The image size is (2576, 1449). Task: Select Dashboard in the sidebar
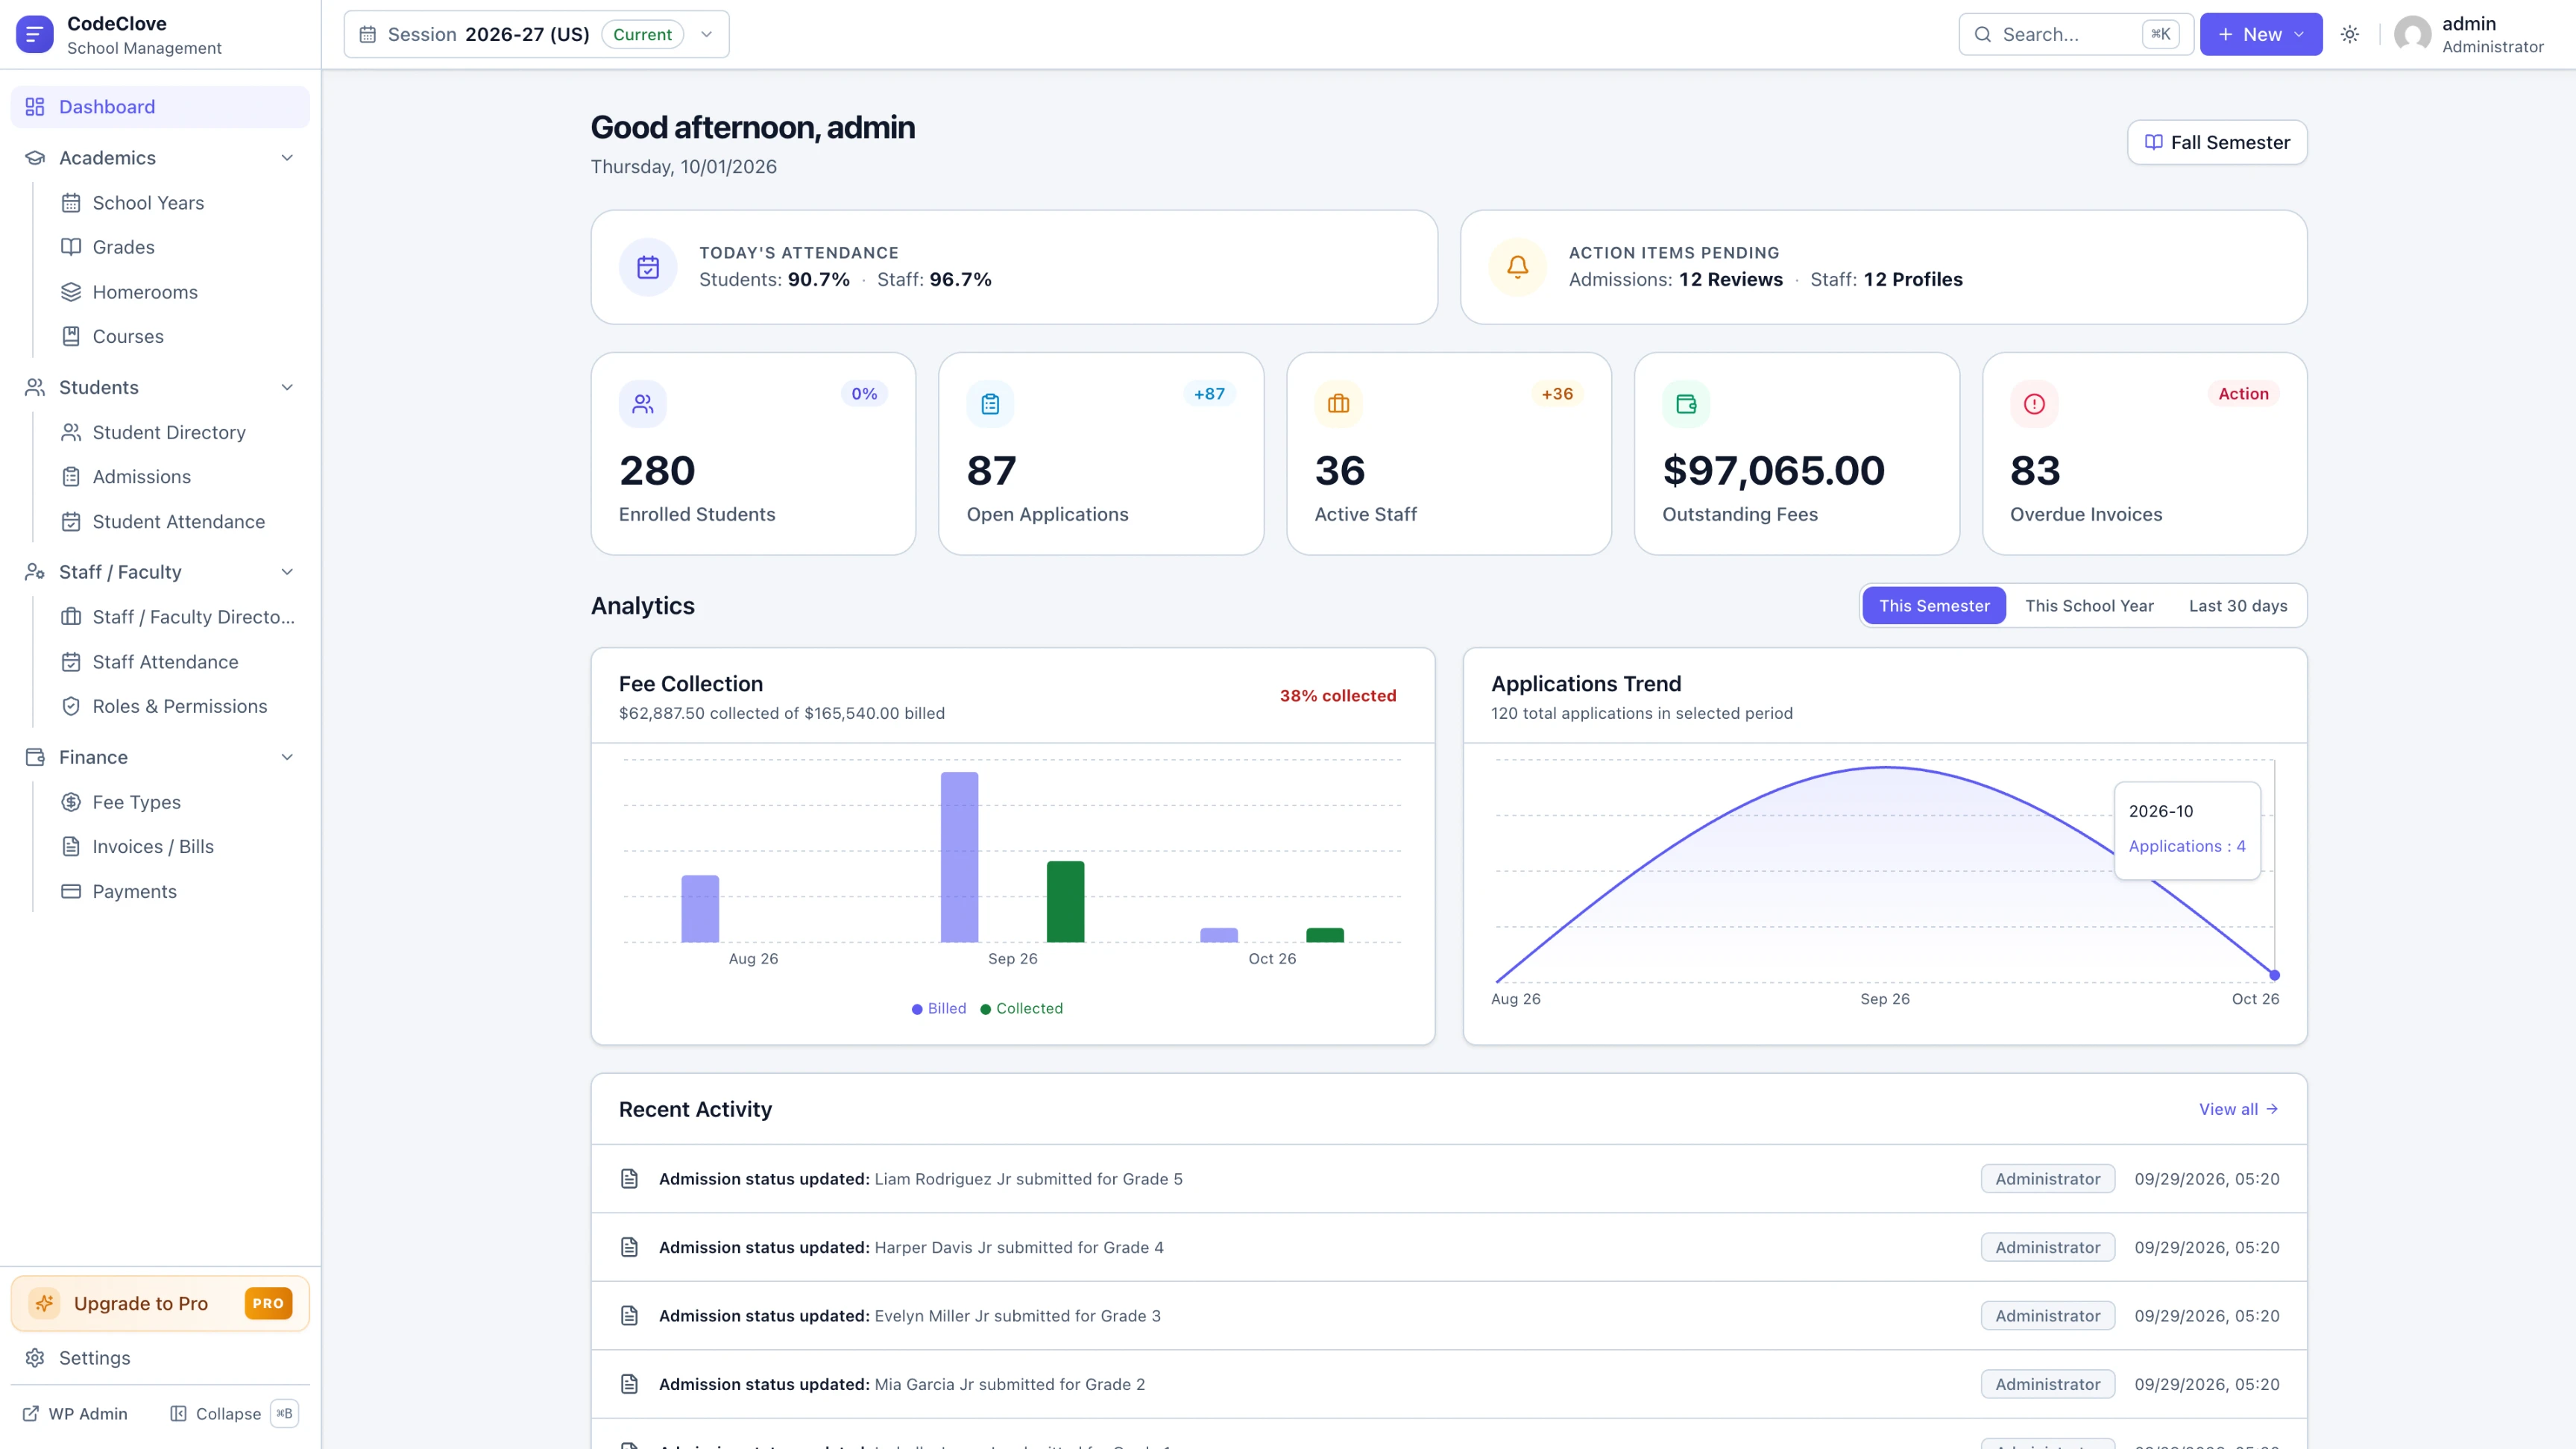(160, 107)
